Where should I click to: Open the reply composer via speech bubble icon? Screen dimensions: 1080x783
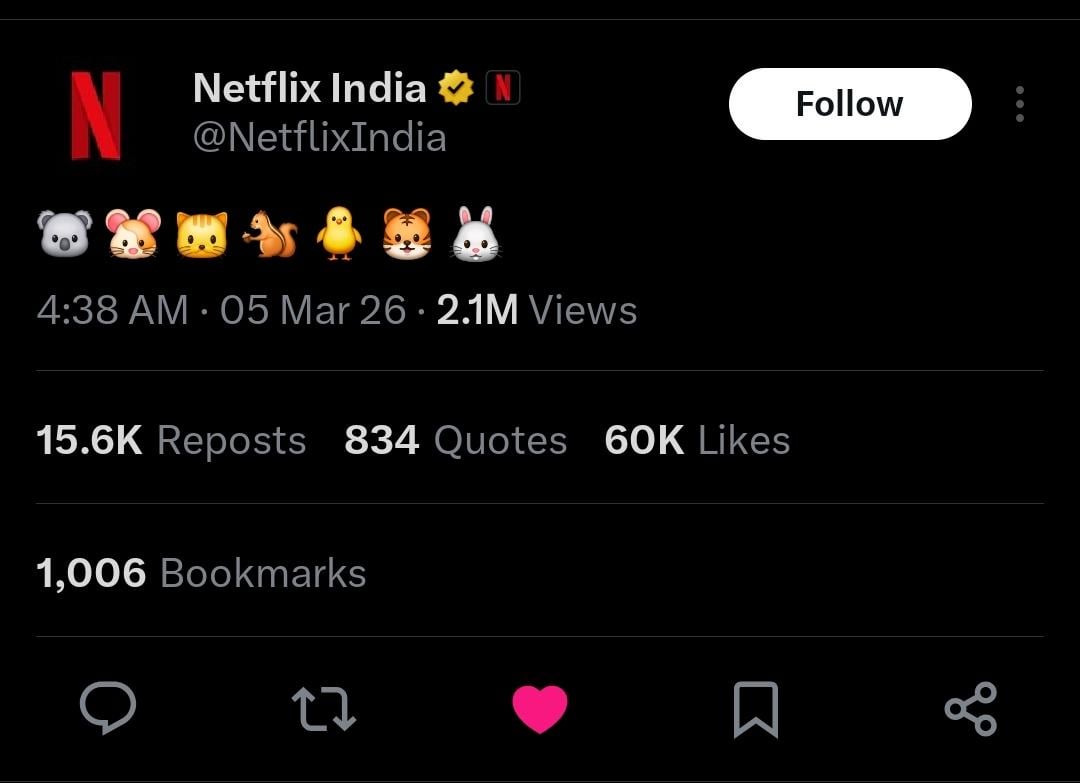108,708
